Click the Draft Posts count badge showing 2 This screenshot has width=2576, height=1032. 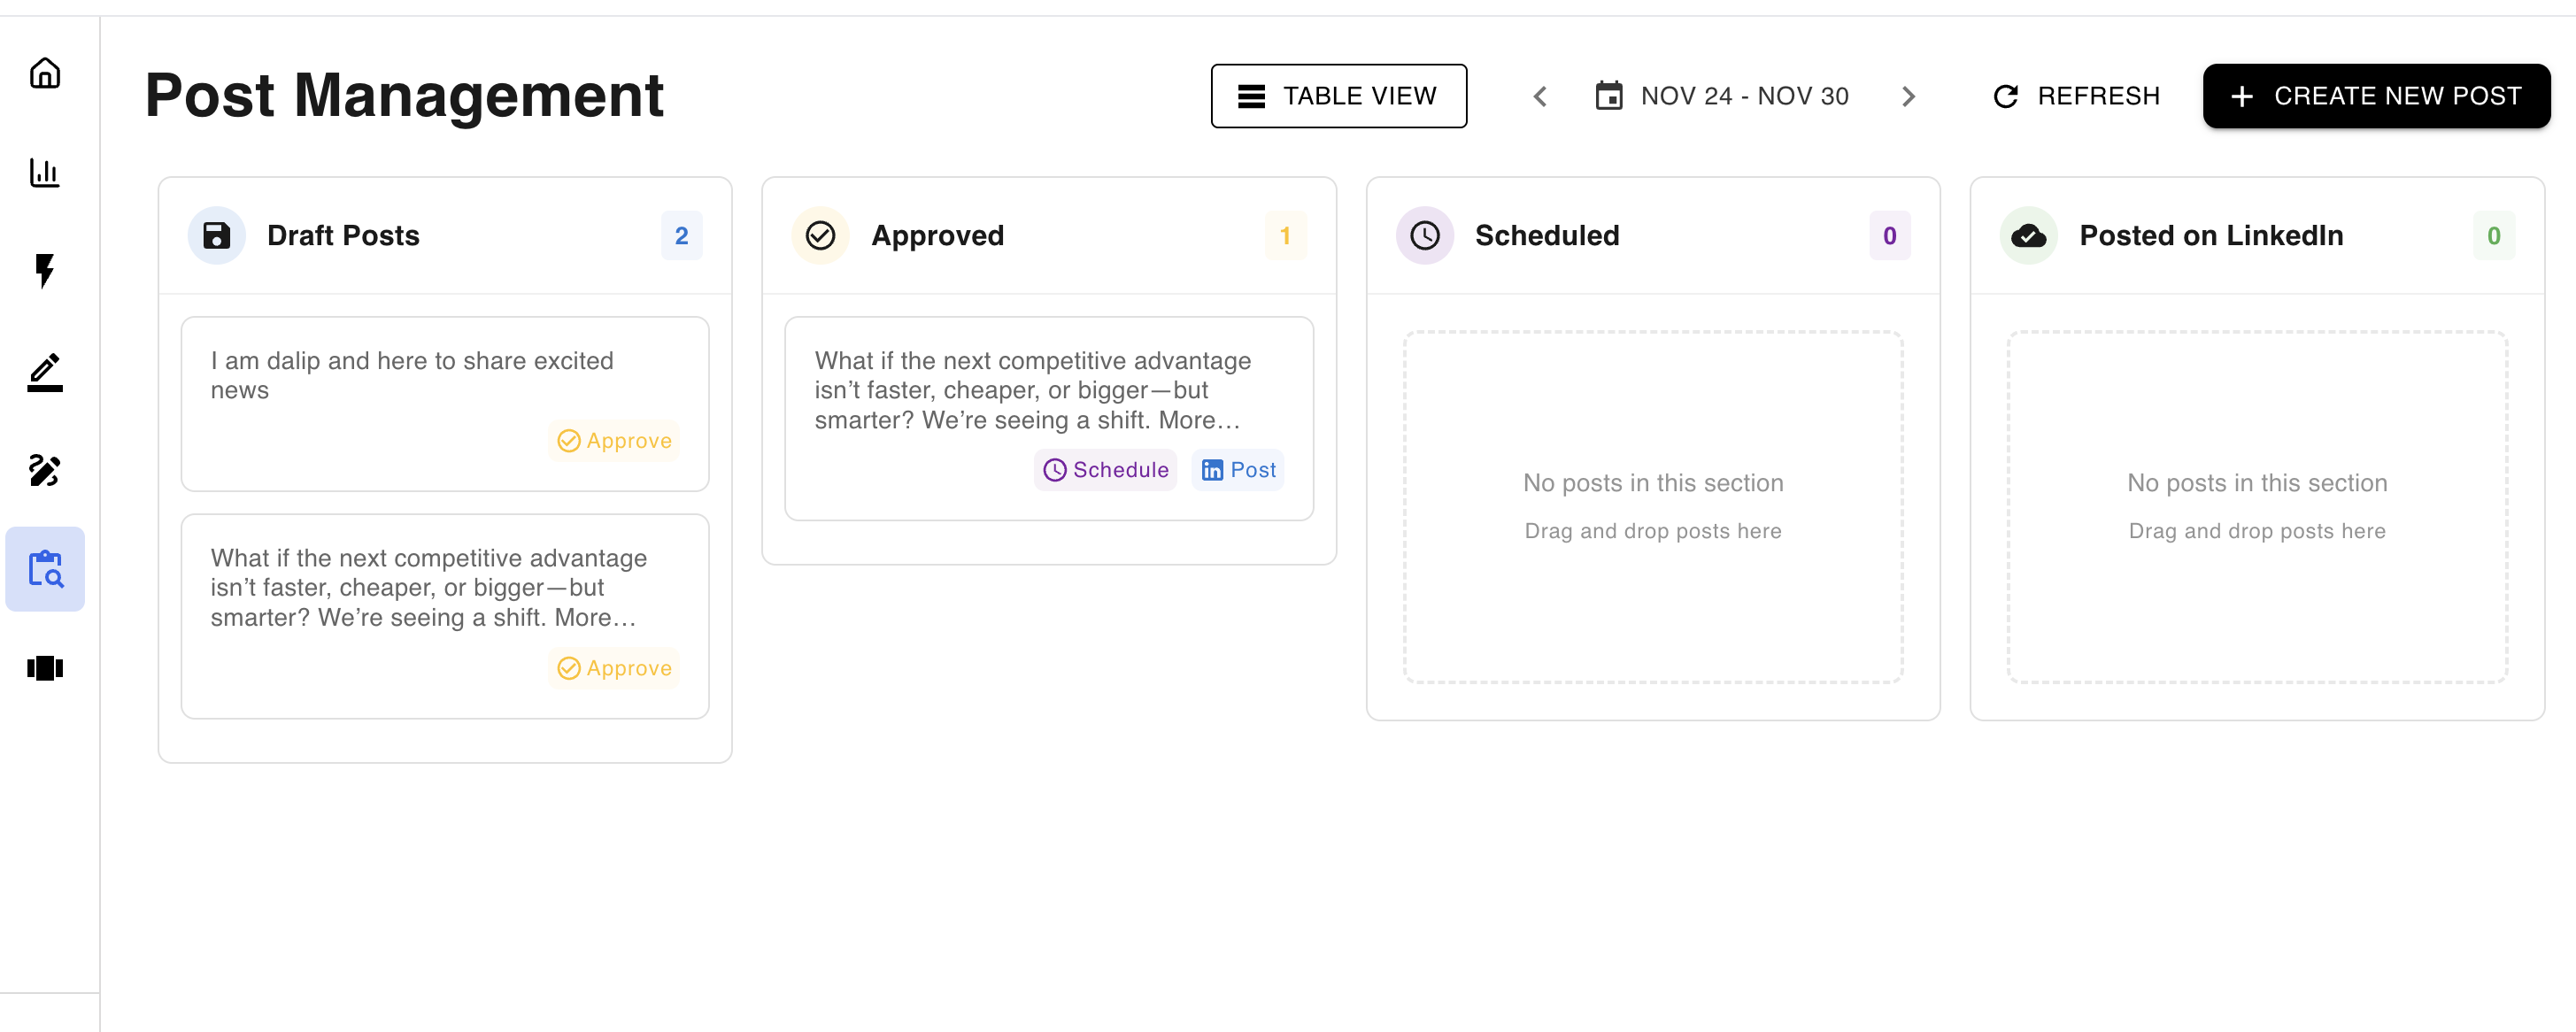pos(682,235)
